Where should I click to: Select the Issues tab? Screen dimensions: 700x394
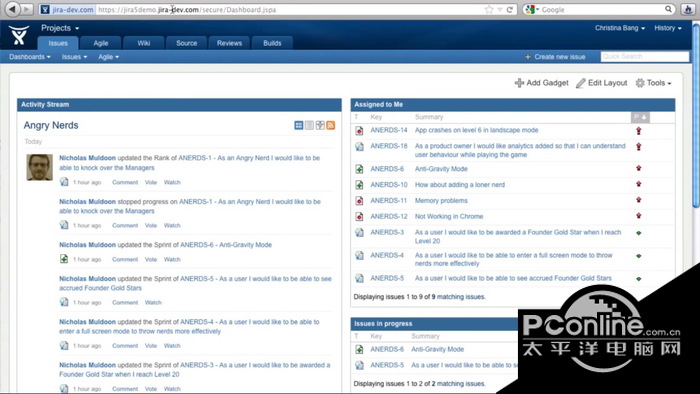58,43
